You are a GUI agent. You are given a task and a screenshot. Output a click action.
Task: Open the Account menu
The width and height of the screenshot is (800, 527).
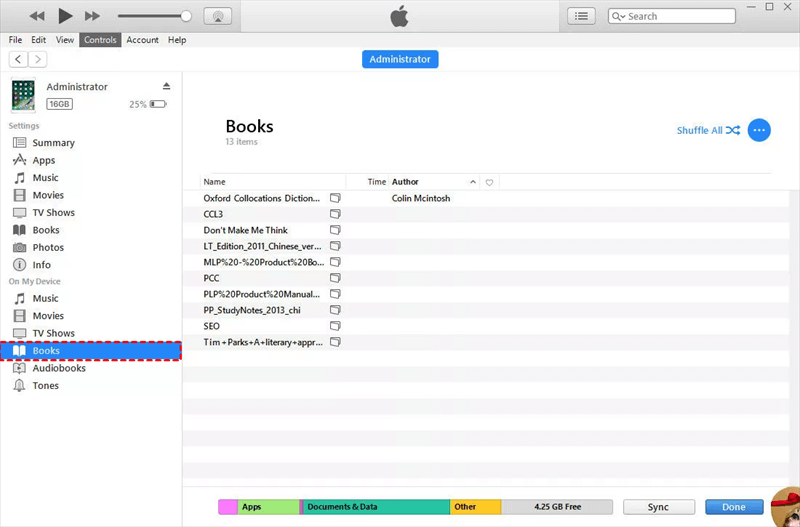[142, 40]
